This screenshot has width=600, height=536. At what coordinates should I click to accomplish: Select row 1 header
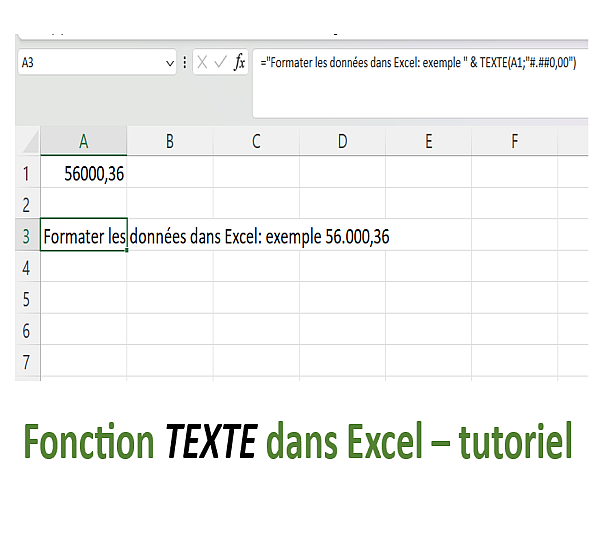pos(26,173)
